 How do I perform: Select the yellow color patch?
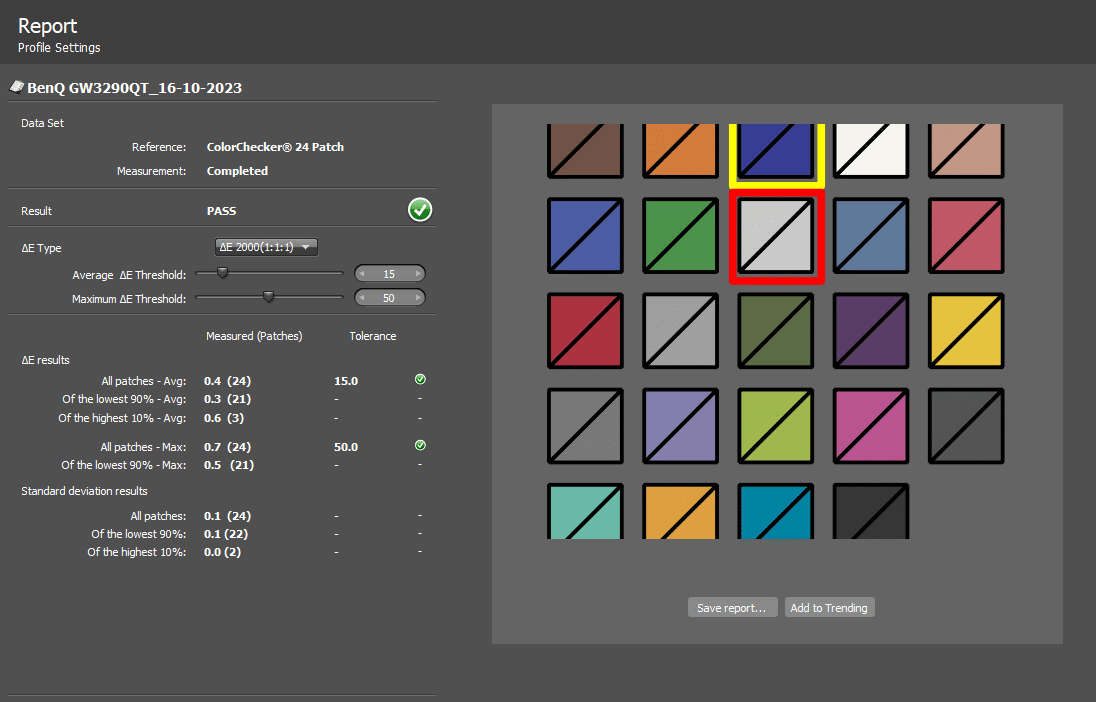point(966,331)
